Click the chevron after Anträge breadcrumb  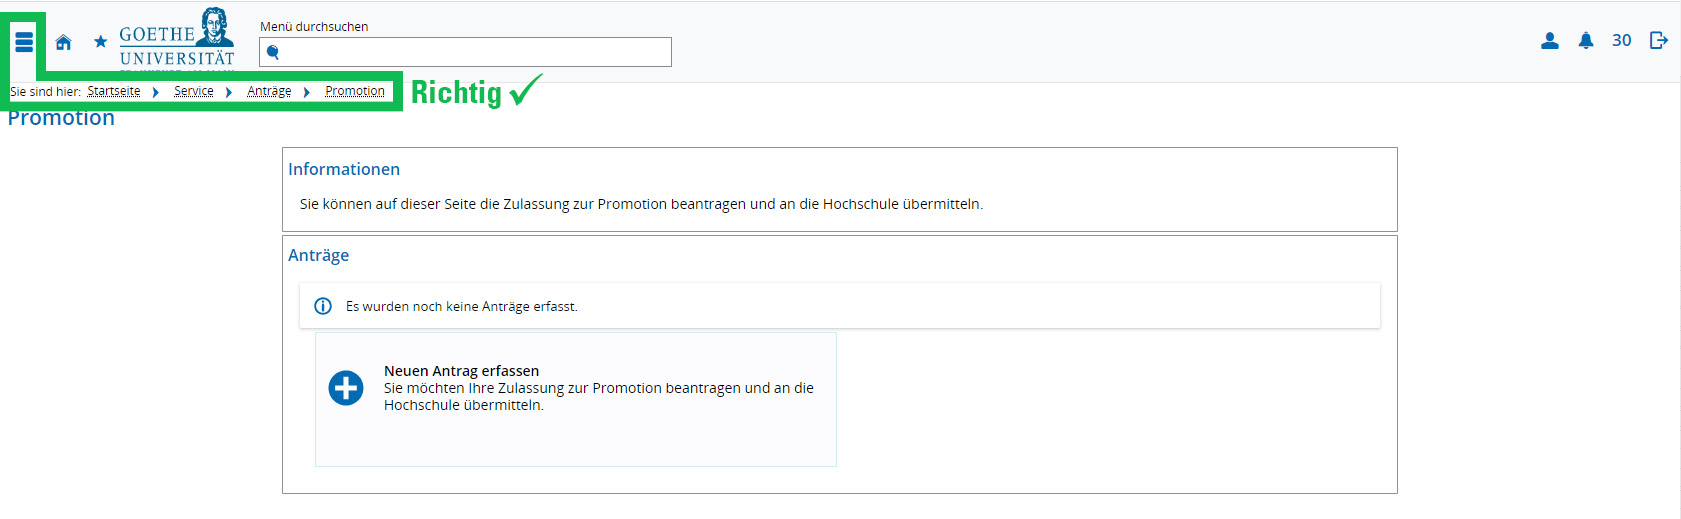click(307, 92)
